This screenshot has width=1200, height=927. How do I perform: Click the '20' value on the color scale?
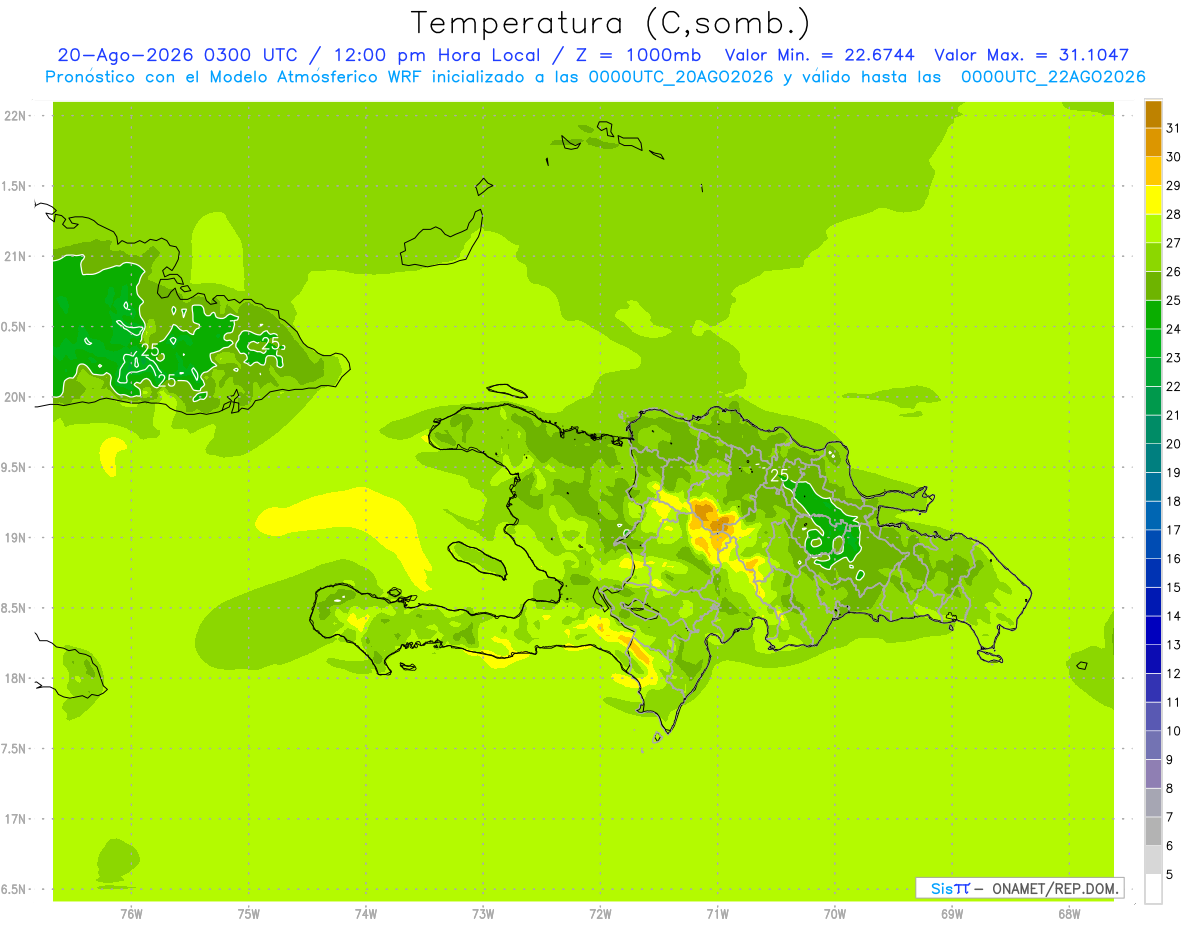pyautogui.click(x=1173, y=443)
